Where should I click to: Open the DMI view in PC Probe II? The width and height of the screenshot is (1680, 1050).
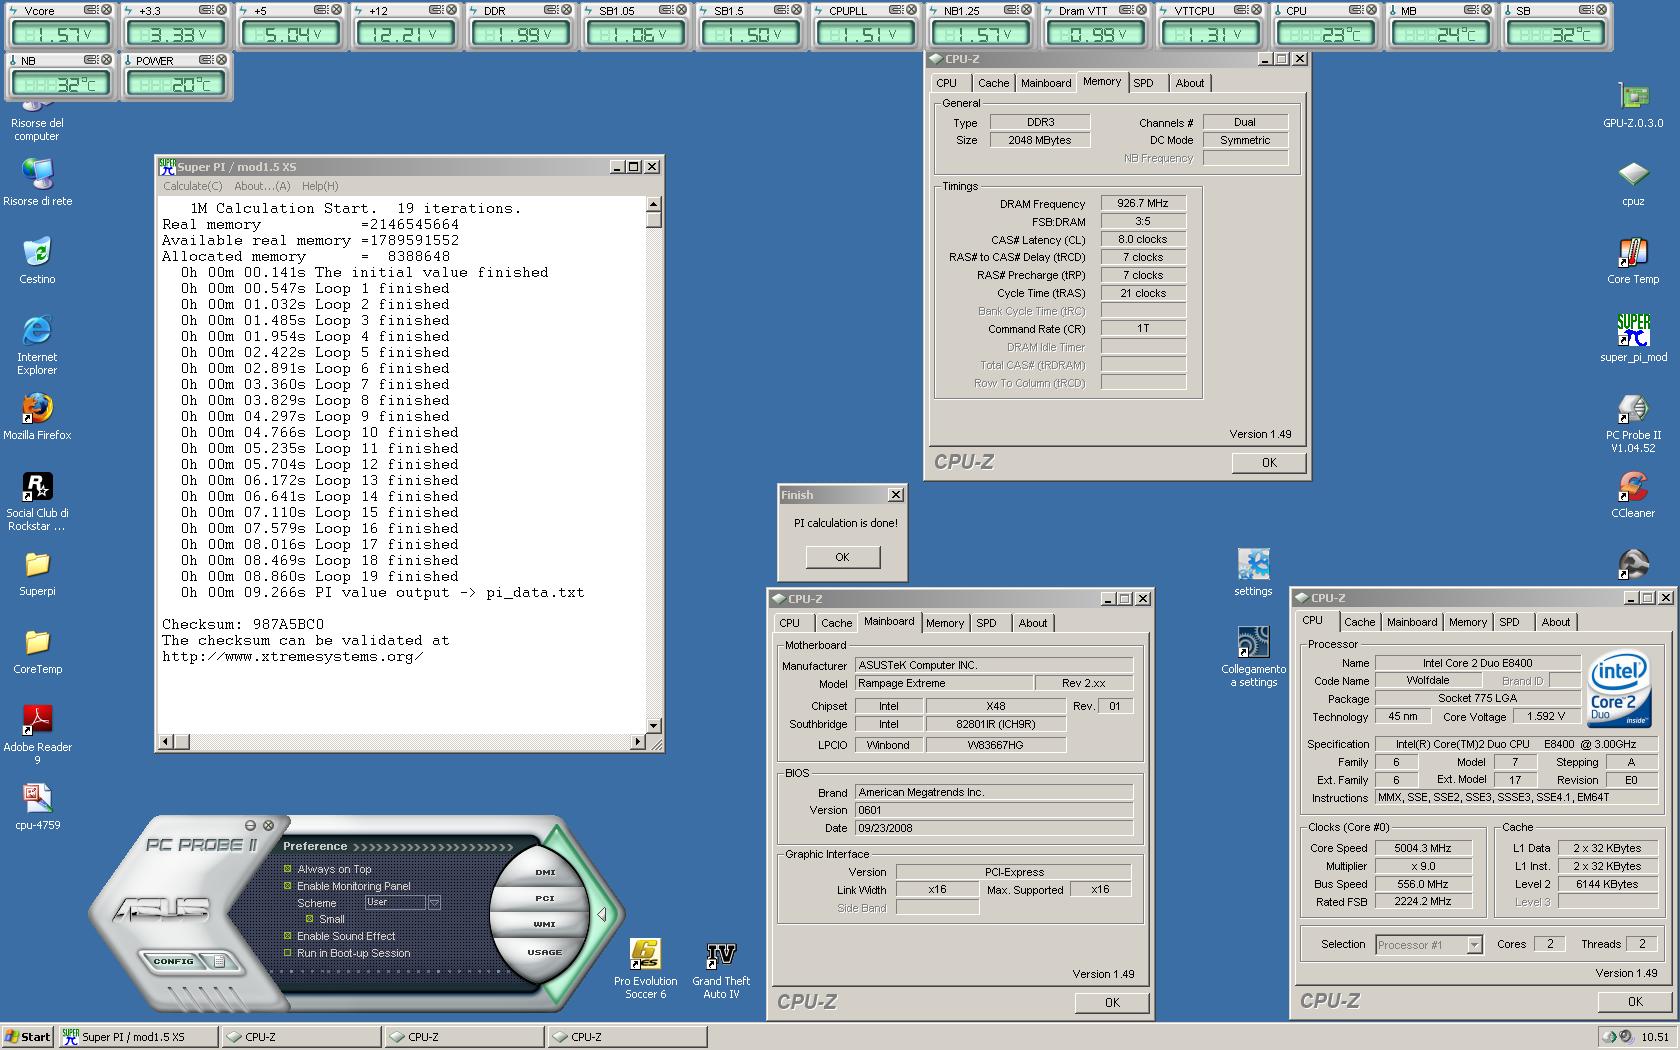[x=545, y=872]
